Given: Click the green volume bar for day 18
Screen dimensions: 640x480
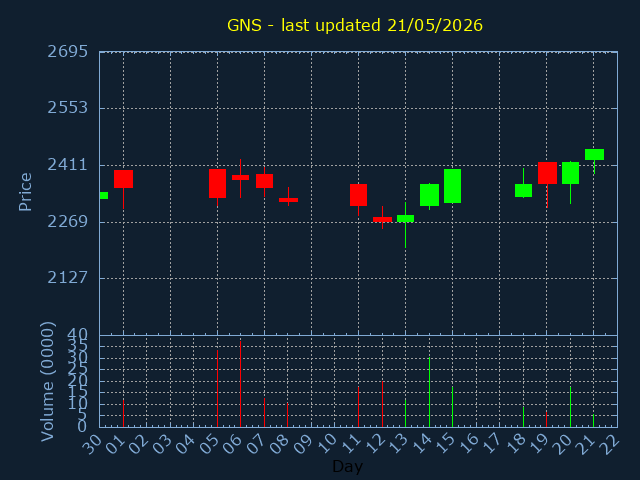Looking at the screenshot, I should pos(523,417).
